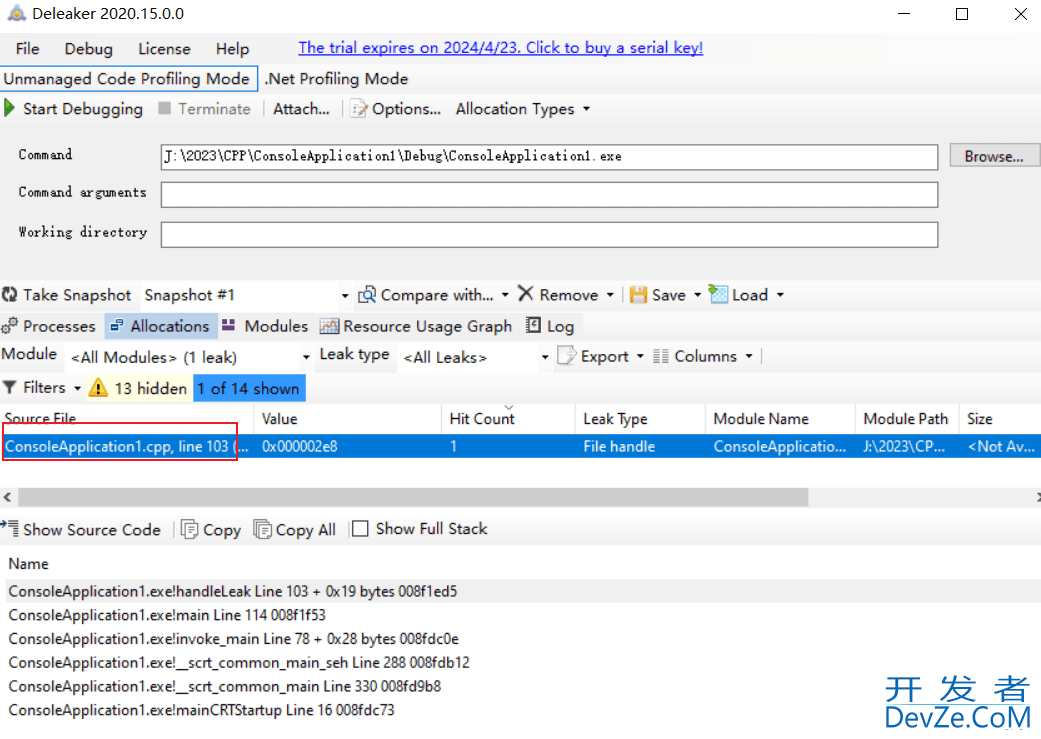Screen dimensions: 1041x739
Task: Open the Compare with dropdown arrow
Action: (505, 295)
